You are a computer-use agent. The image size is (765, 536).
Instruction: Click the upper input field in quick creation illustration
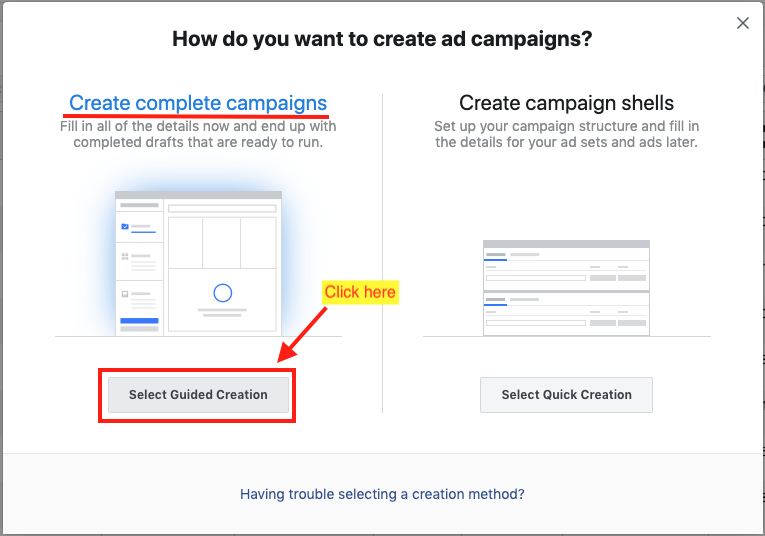535,277
